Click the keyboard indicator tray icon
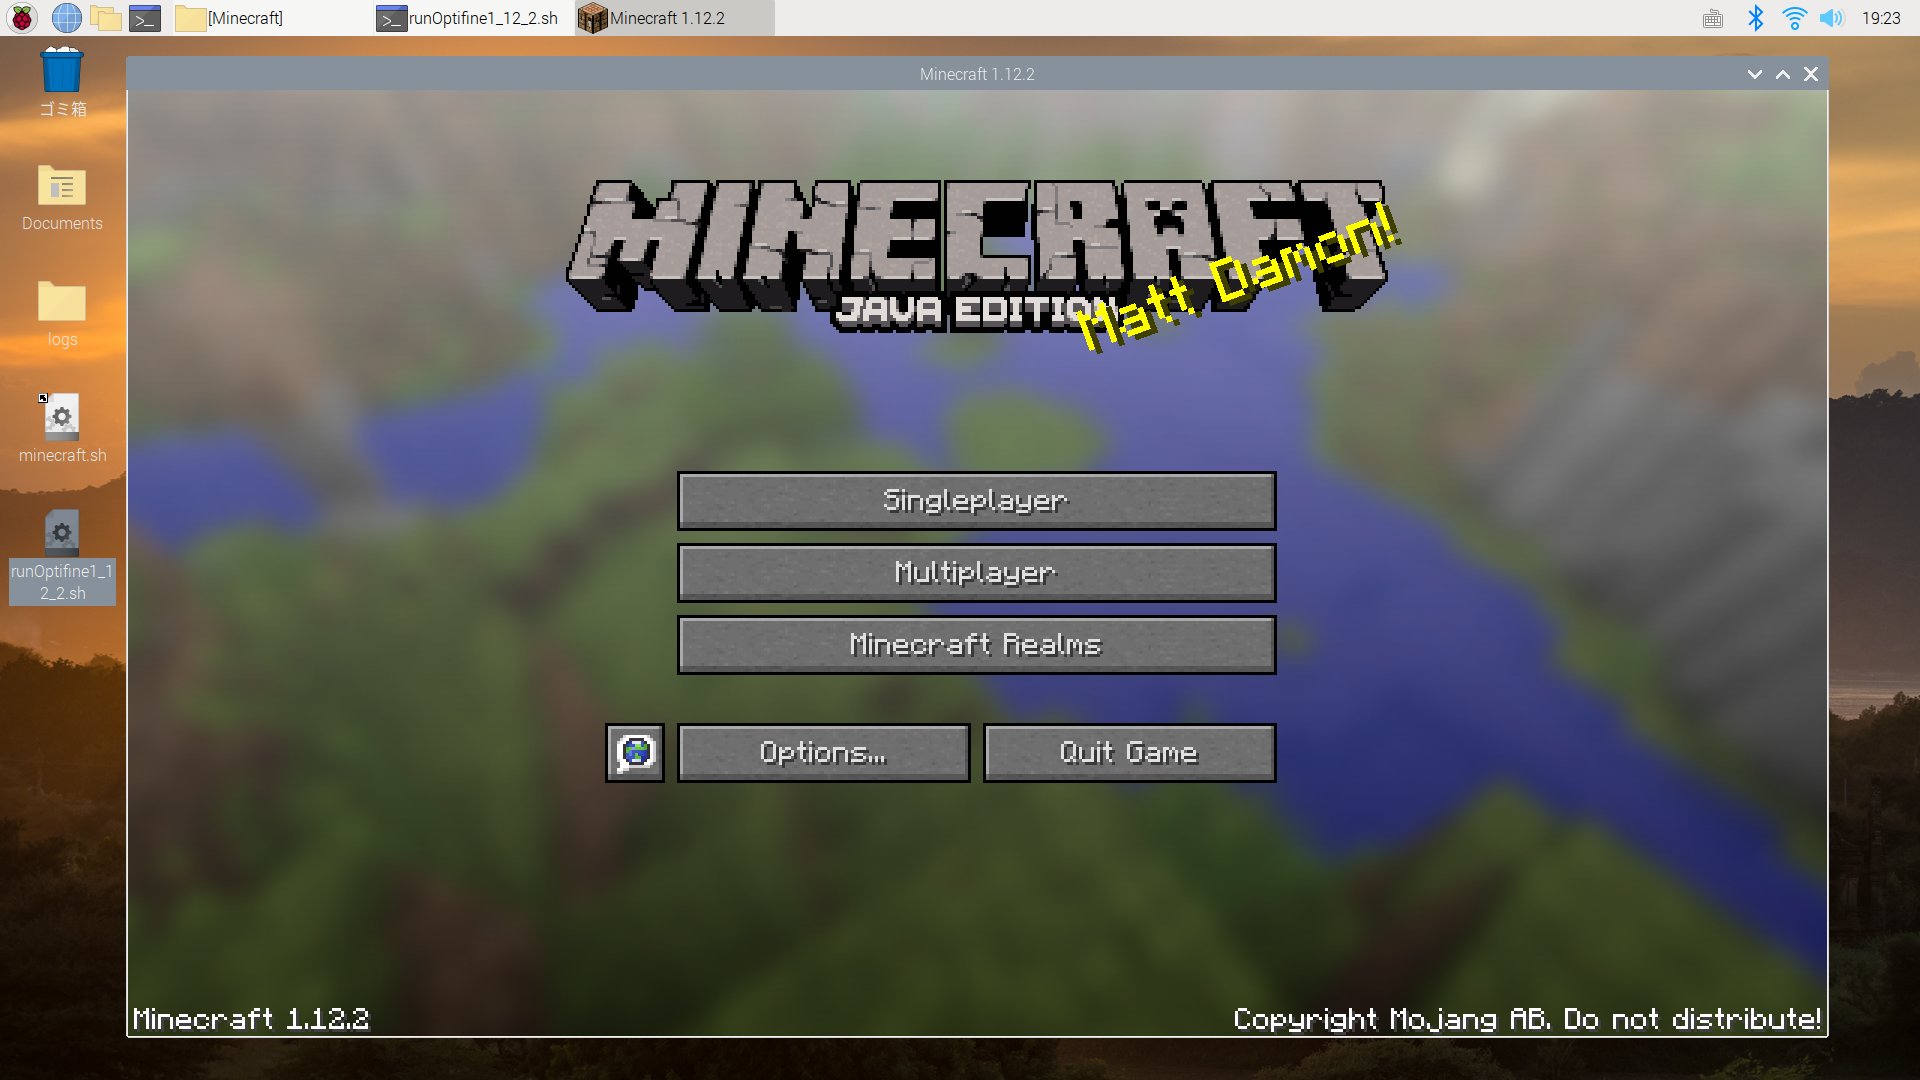The image size is (1920, 1080). click(1713, 18)
